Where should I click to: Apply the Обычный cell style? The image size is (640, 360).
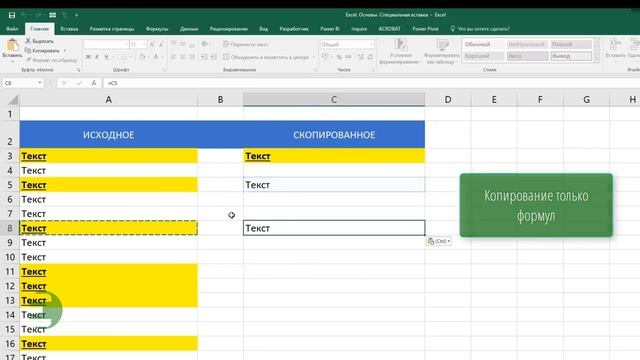click(484, 44)
